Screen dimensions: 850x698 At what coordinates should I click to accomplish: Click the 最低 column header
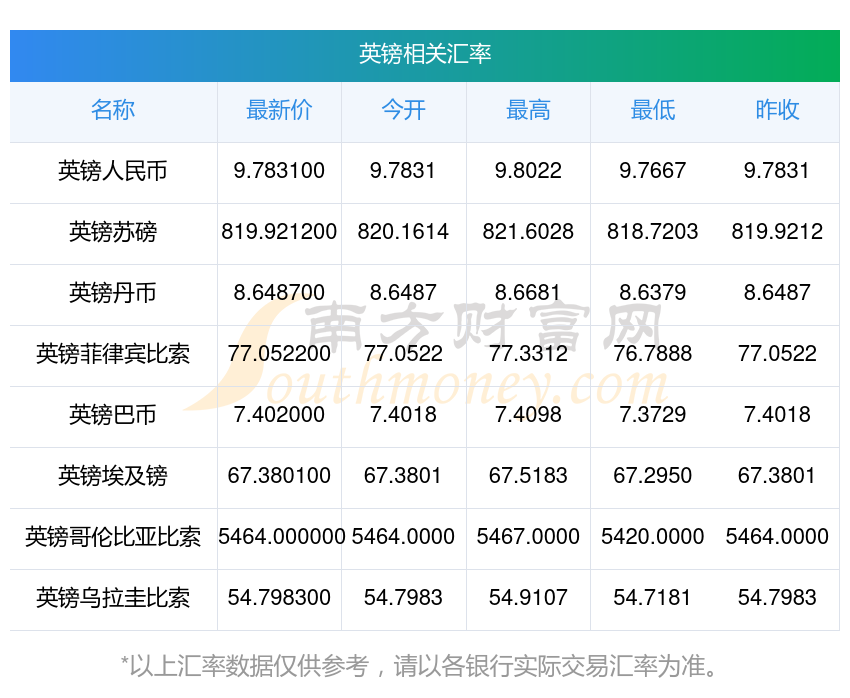click(x=653, y=110)
